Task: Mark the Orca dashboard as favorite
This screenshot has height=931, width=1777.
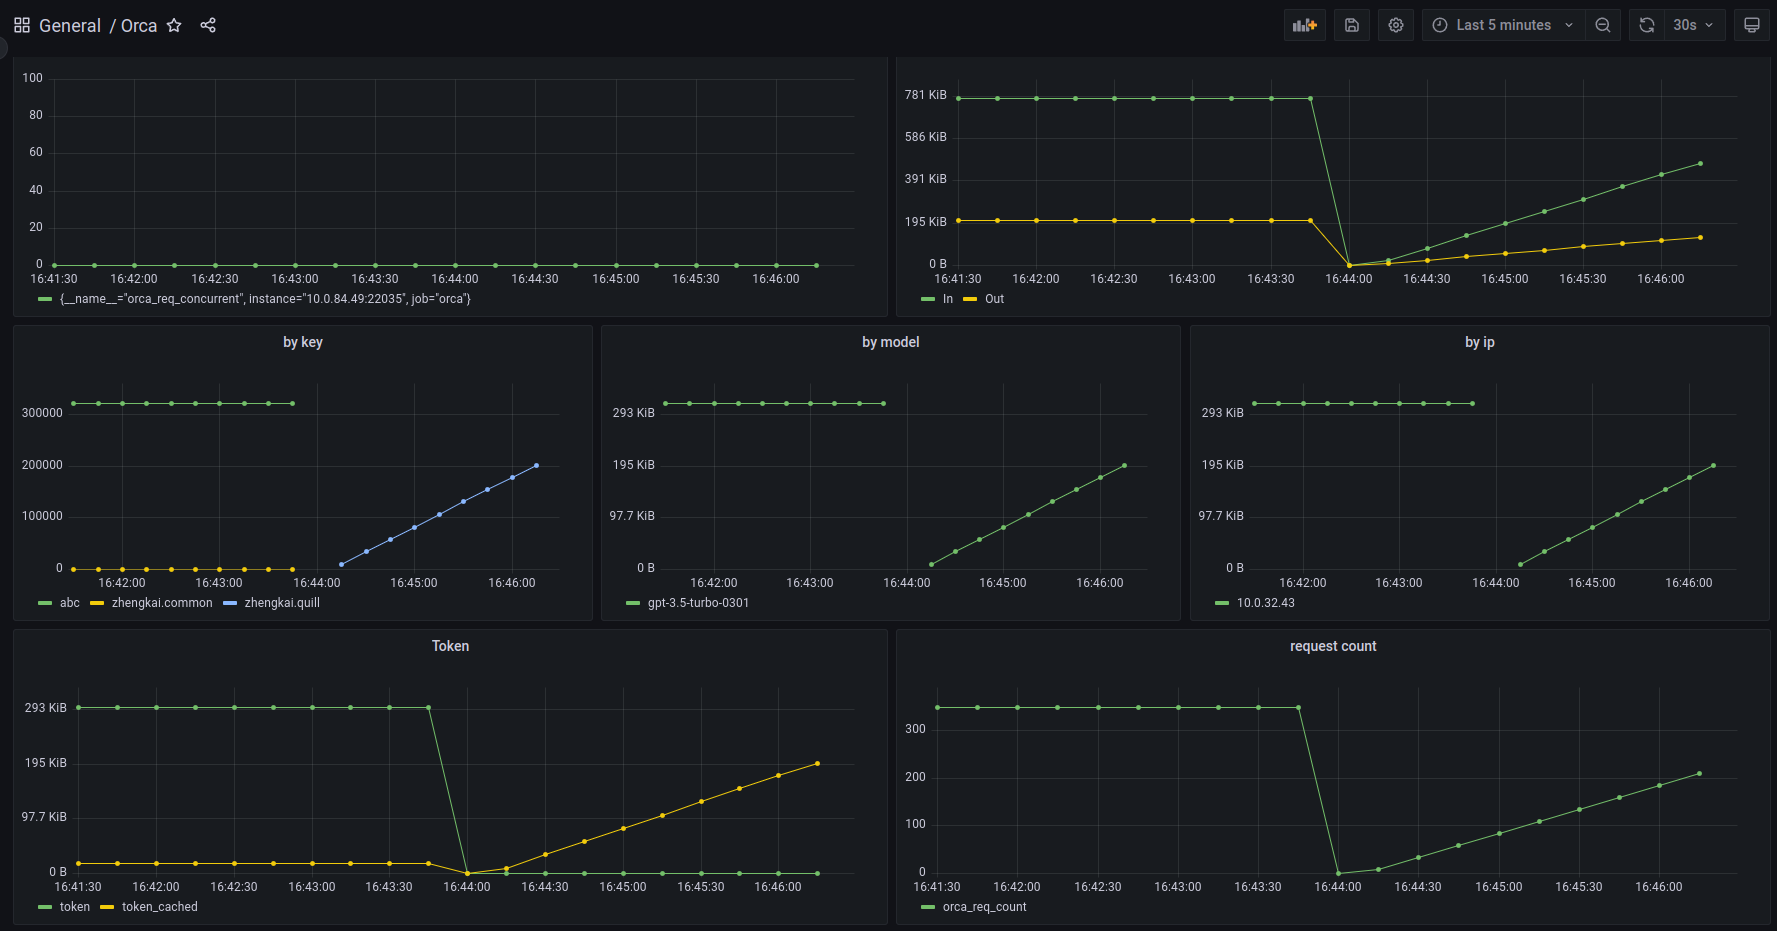Action: 174,26
